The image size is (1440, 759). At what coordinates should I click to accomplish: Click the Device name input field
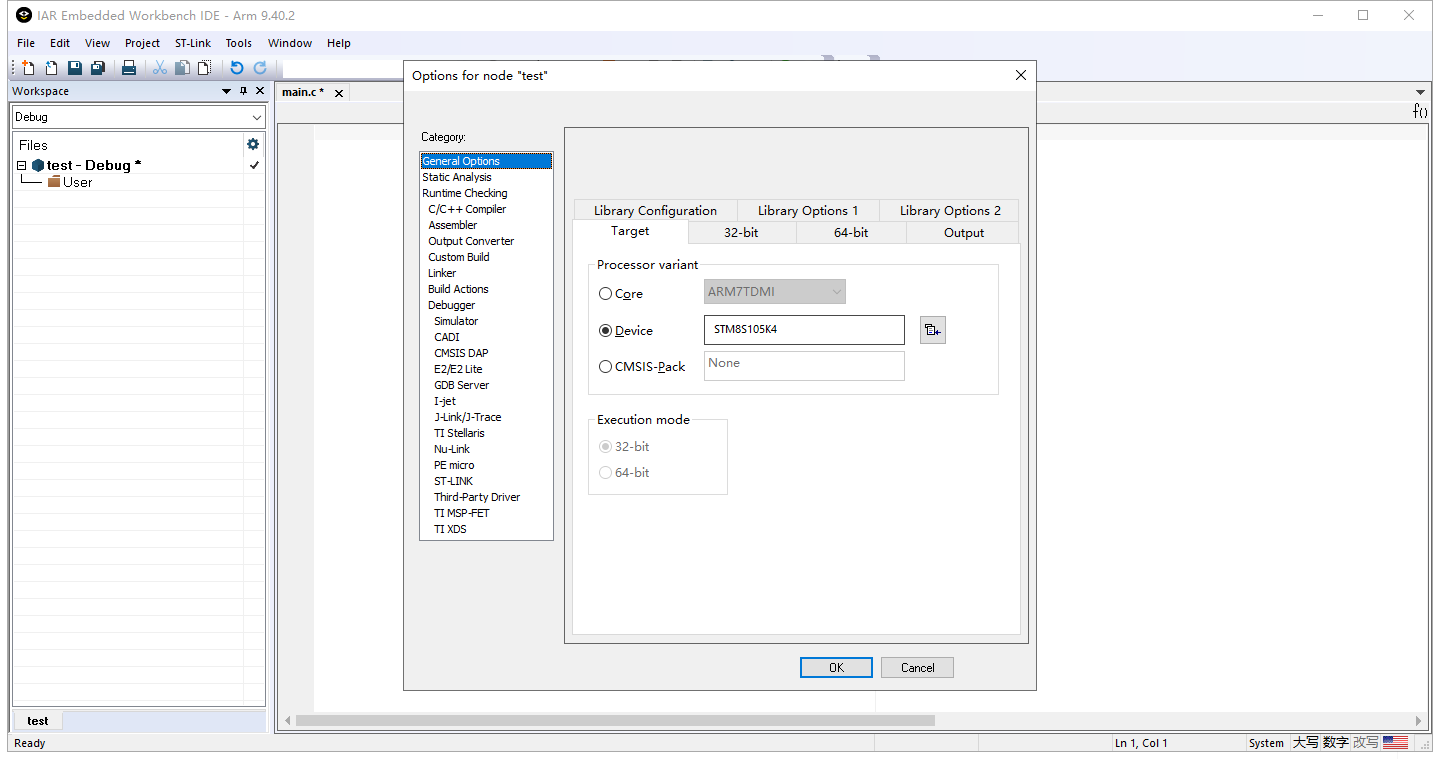[x=804, y=330]
